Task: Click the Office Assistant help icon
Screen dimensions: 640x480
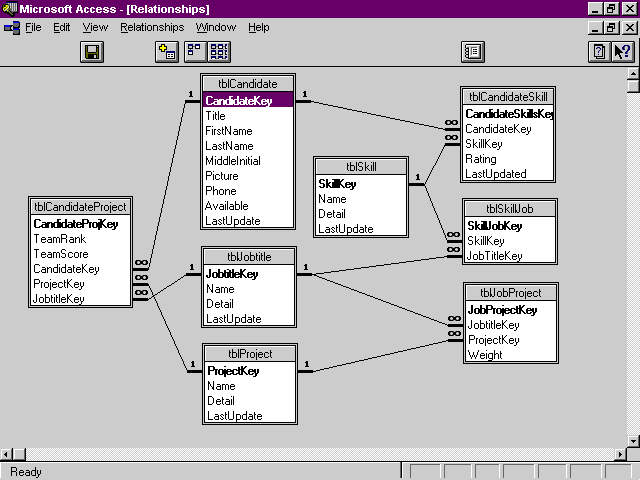Action: click(x=599, y=52)
